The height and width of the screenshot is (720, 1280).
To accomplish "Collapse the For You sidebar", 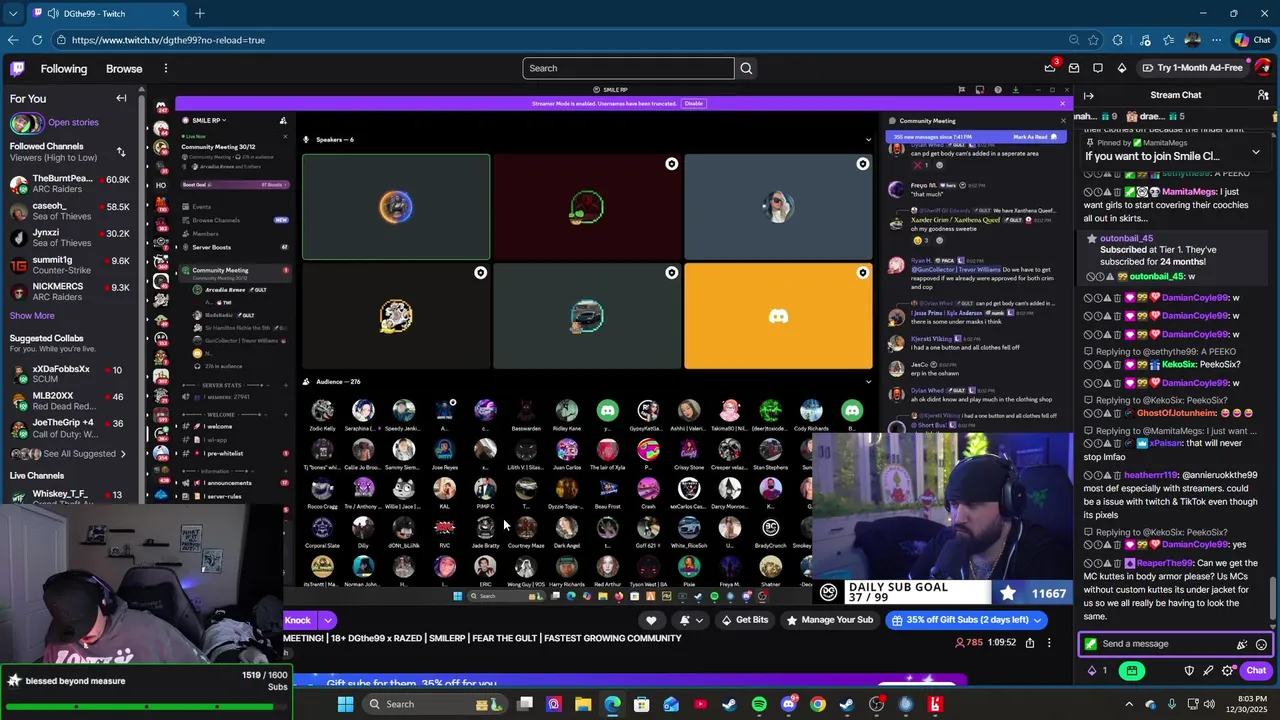I will coord(121,98).
